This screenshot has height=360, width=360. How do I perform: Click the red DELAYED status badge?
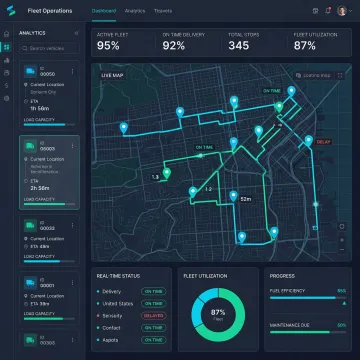click(154, 316)
